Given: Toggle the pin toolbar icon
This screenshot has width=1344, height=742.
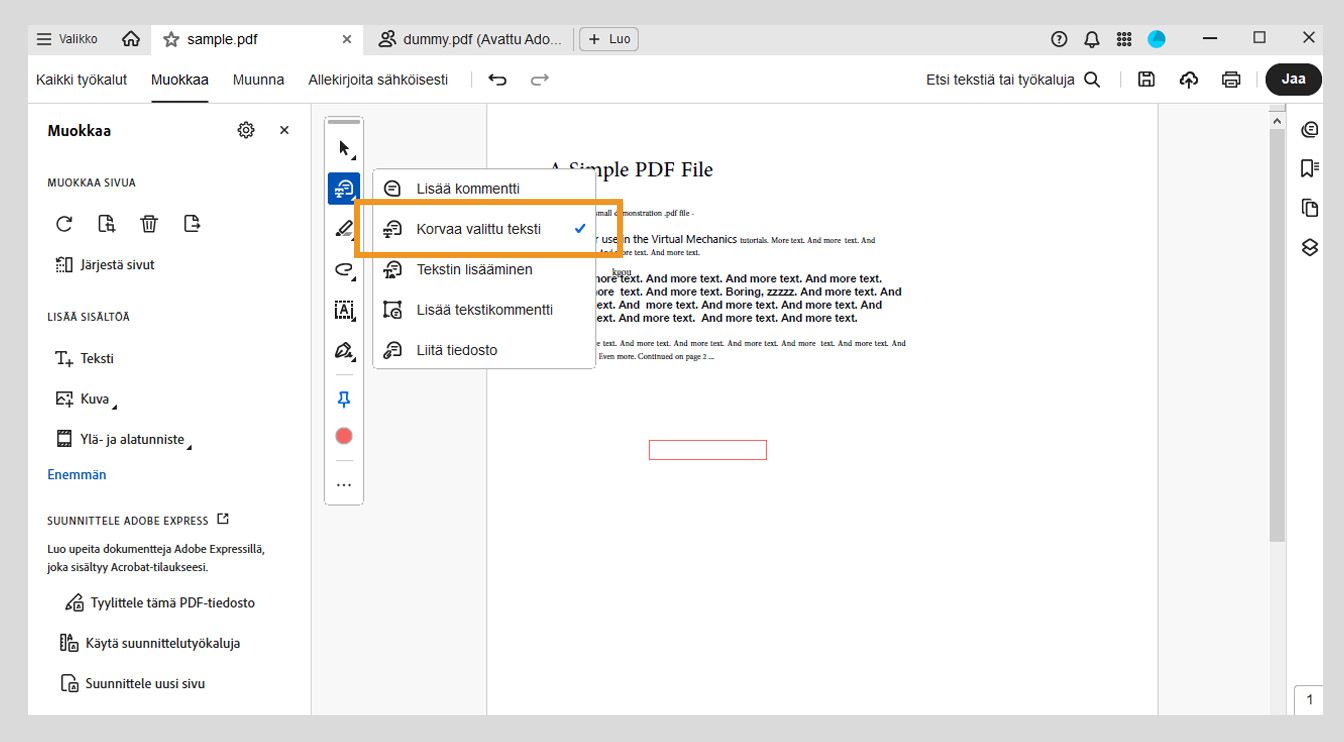Looking at the screenshot, I should (344, 400).
